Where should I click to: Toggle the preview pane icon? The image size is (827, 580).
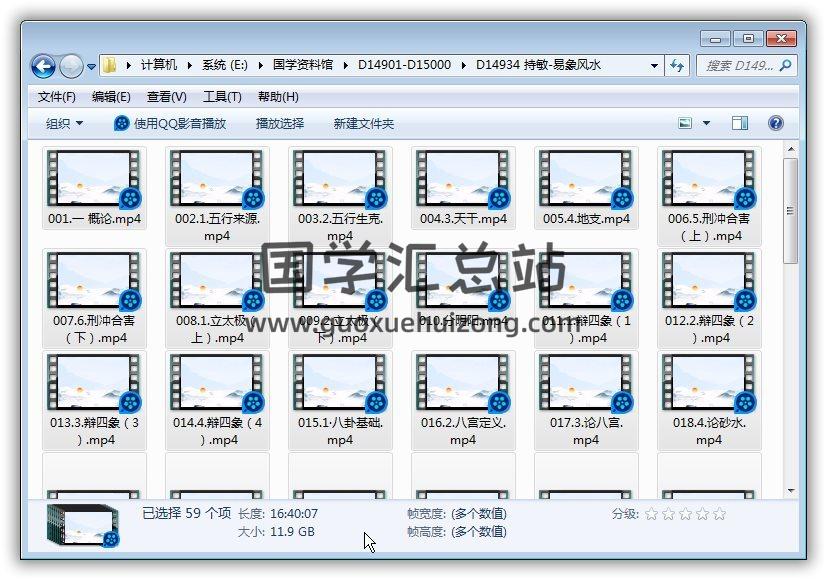point(739,123)
